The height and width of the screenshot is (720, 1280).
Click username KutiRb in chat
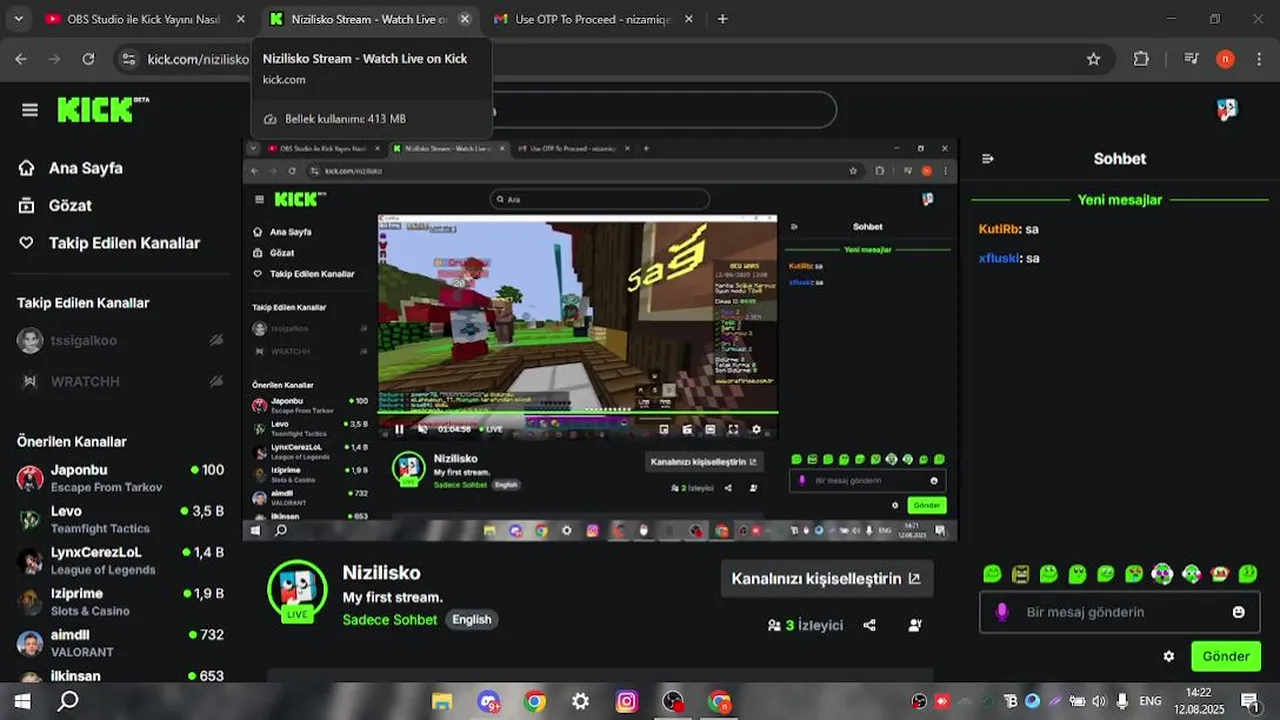coord(999,229)
